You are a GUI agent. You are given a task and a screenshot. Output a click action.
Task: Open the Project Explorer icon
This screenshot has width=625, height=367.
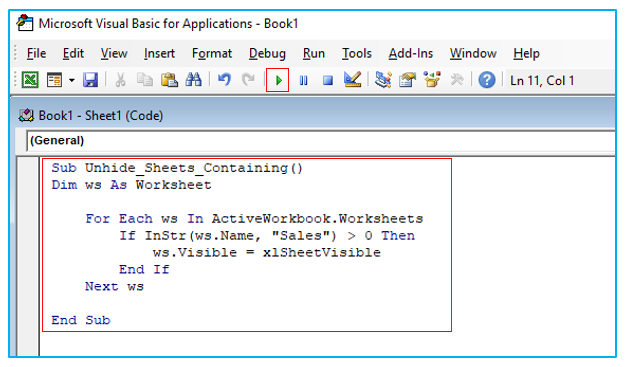pyautogui.click(x=383, y=80)
